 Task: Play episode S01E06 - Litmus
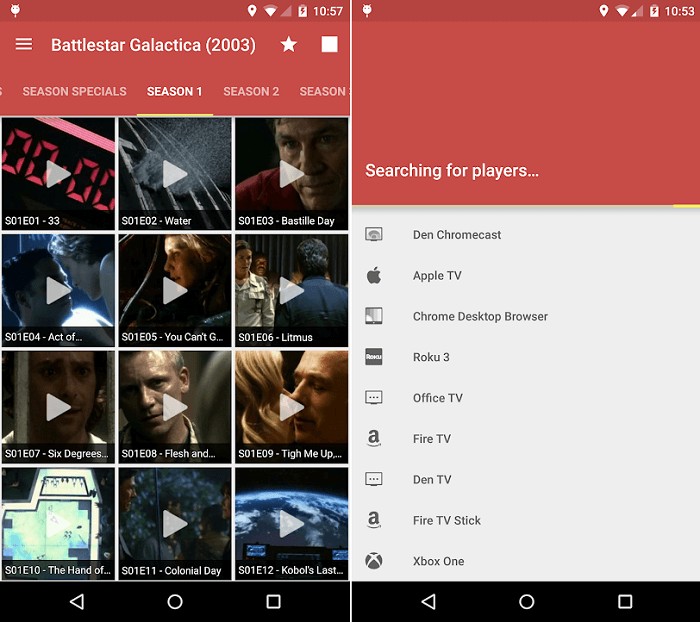pos(292,290)
